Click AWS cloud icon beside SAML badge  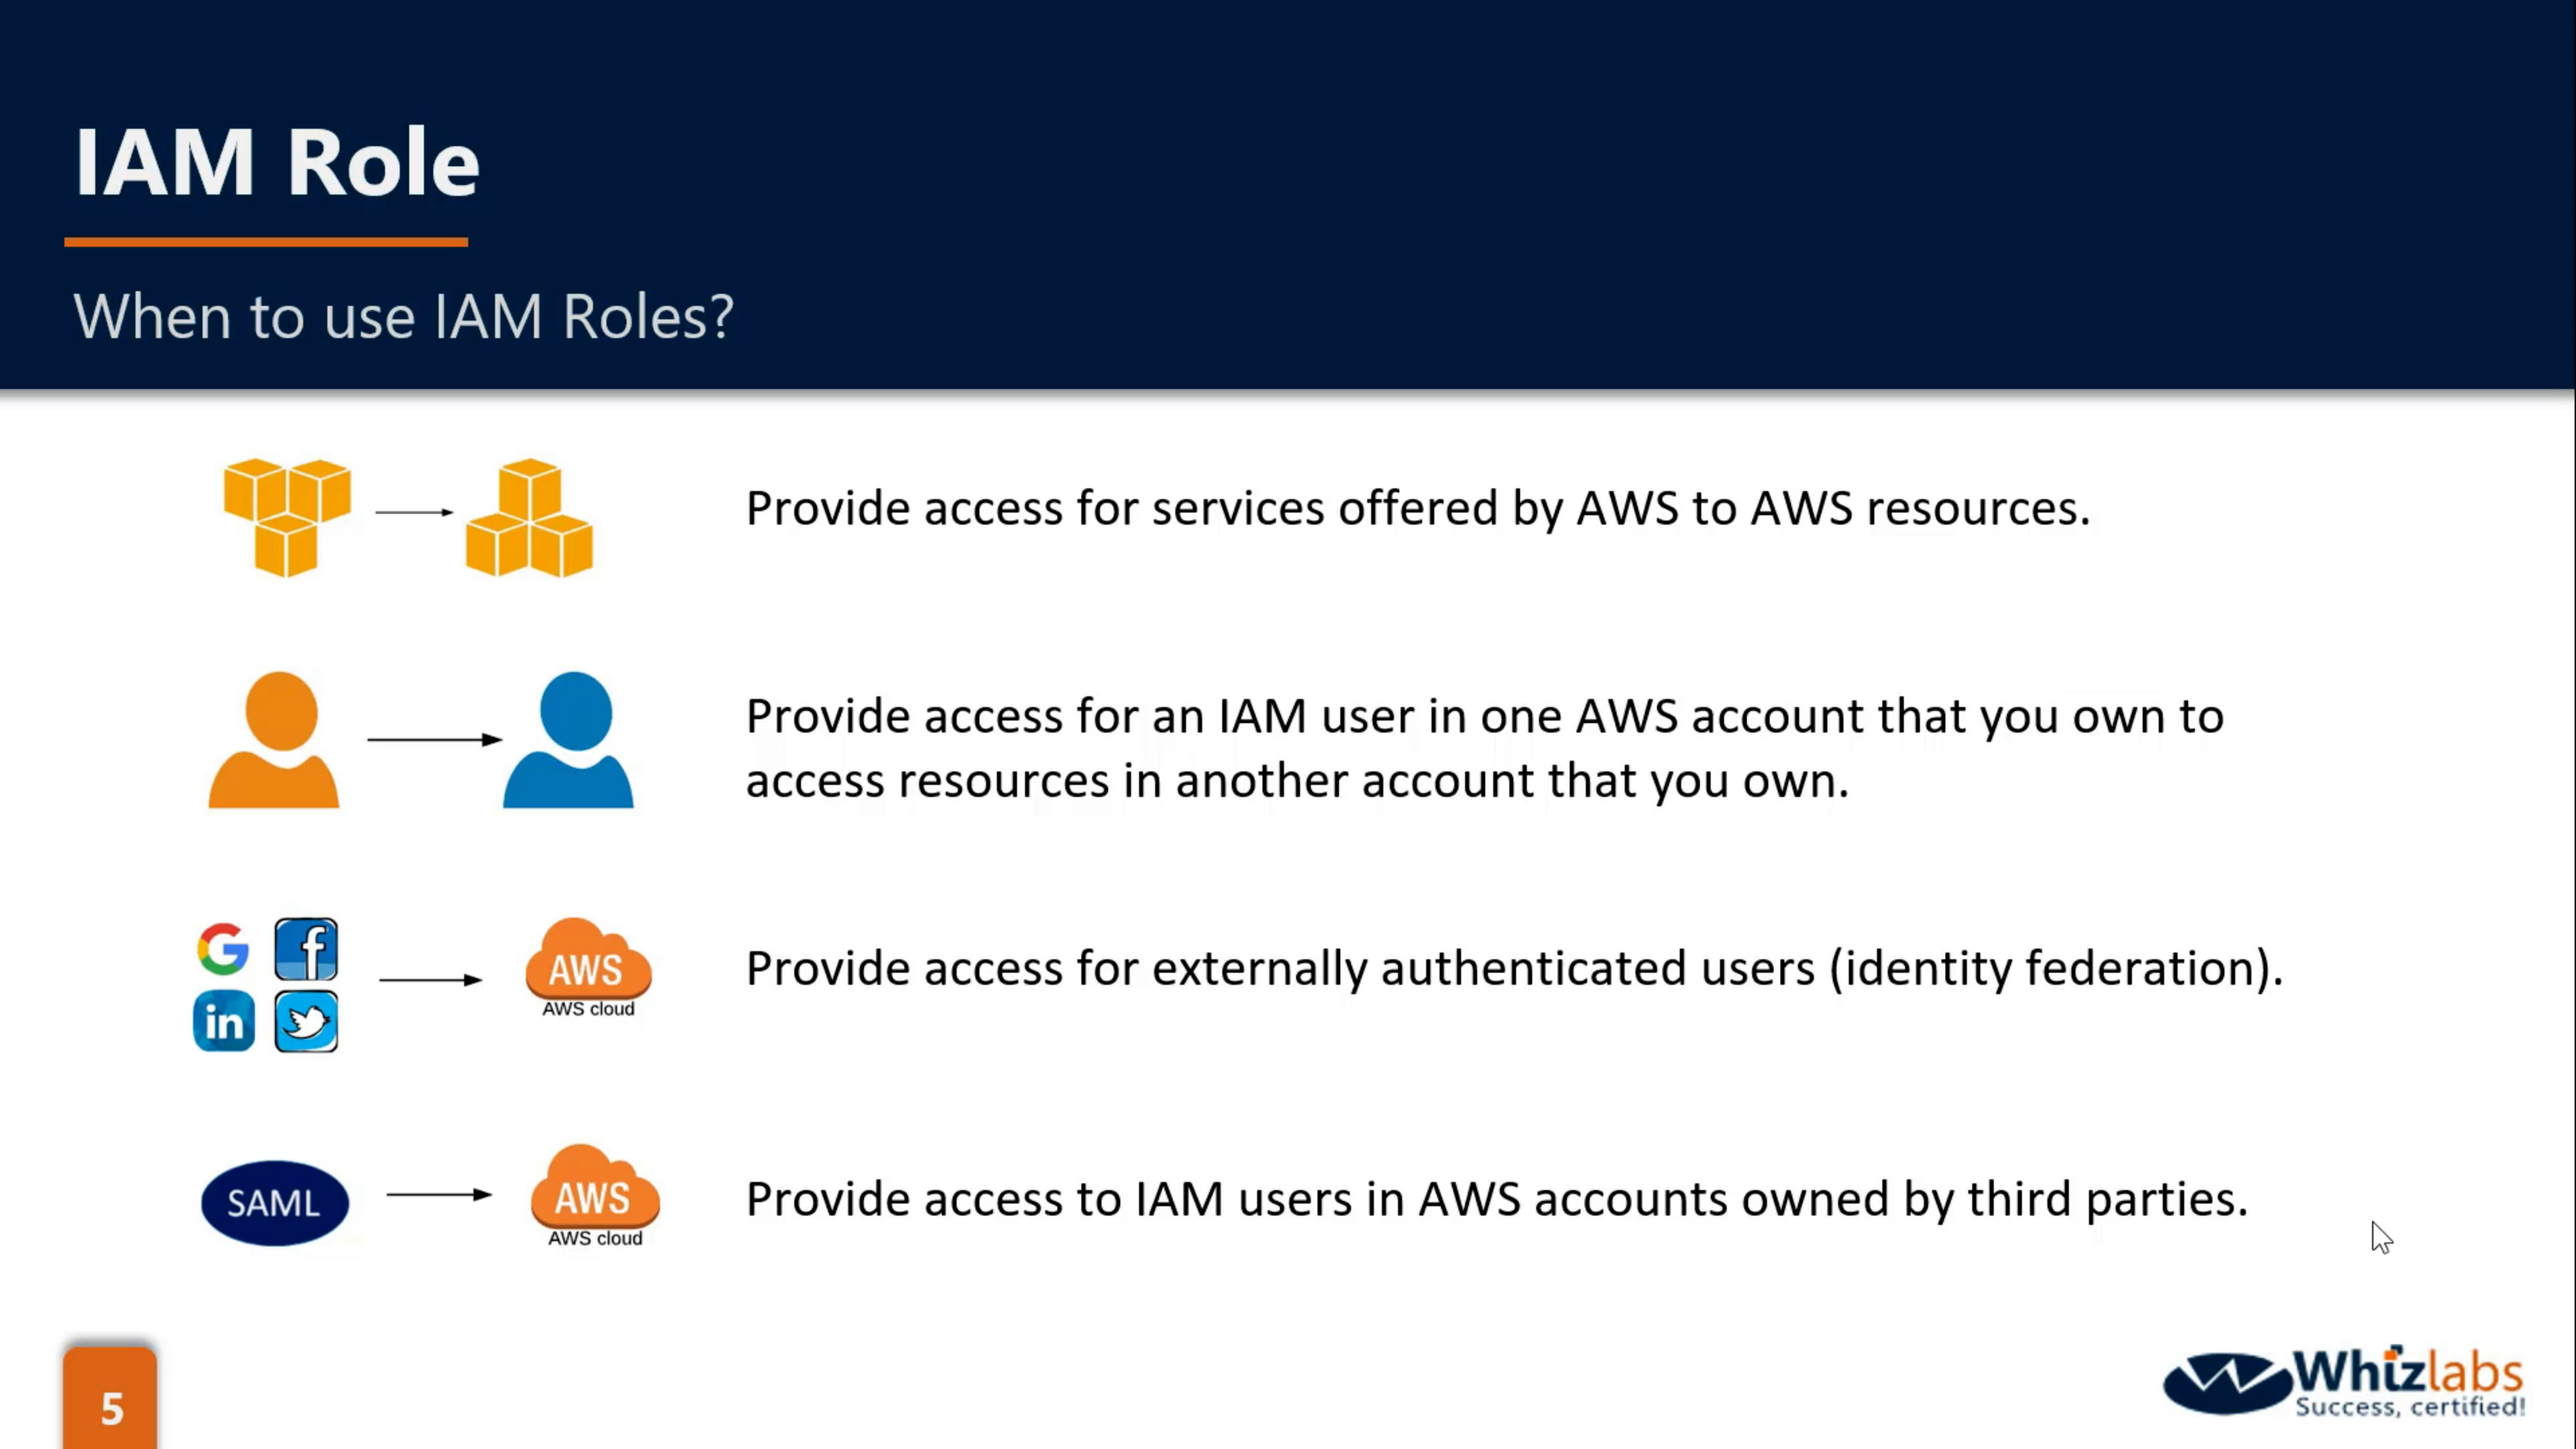tap(595, 1194)
